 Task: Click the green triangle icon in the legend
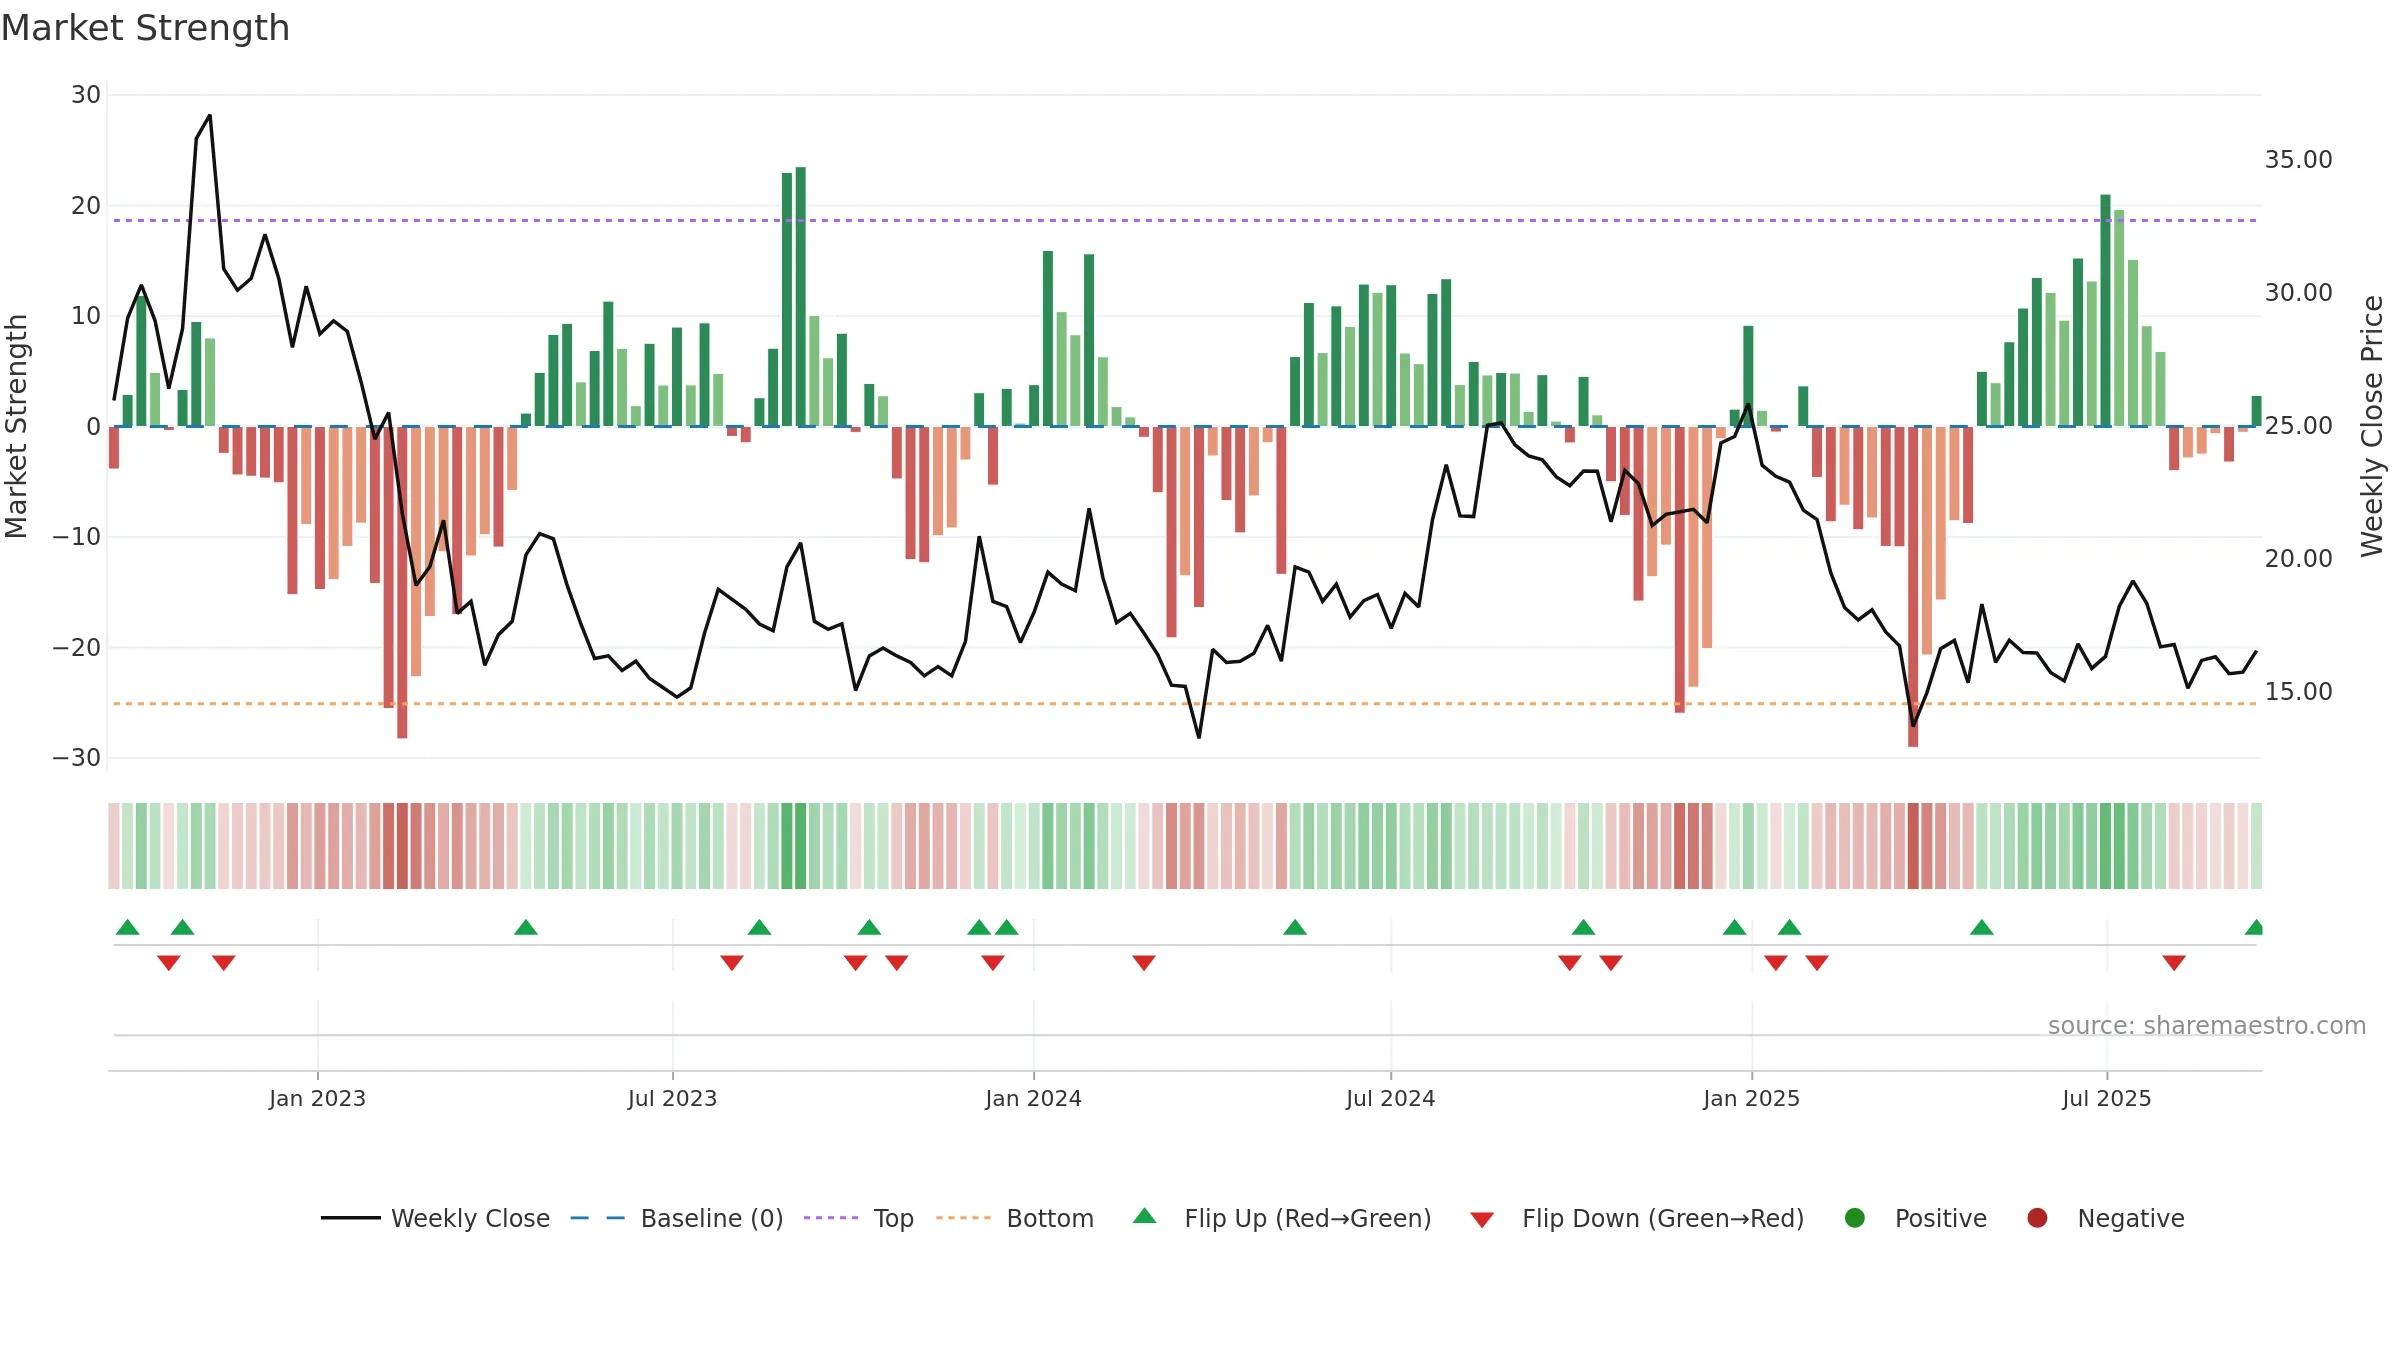click(x=1145, y=1216)
